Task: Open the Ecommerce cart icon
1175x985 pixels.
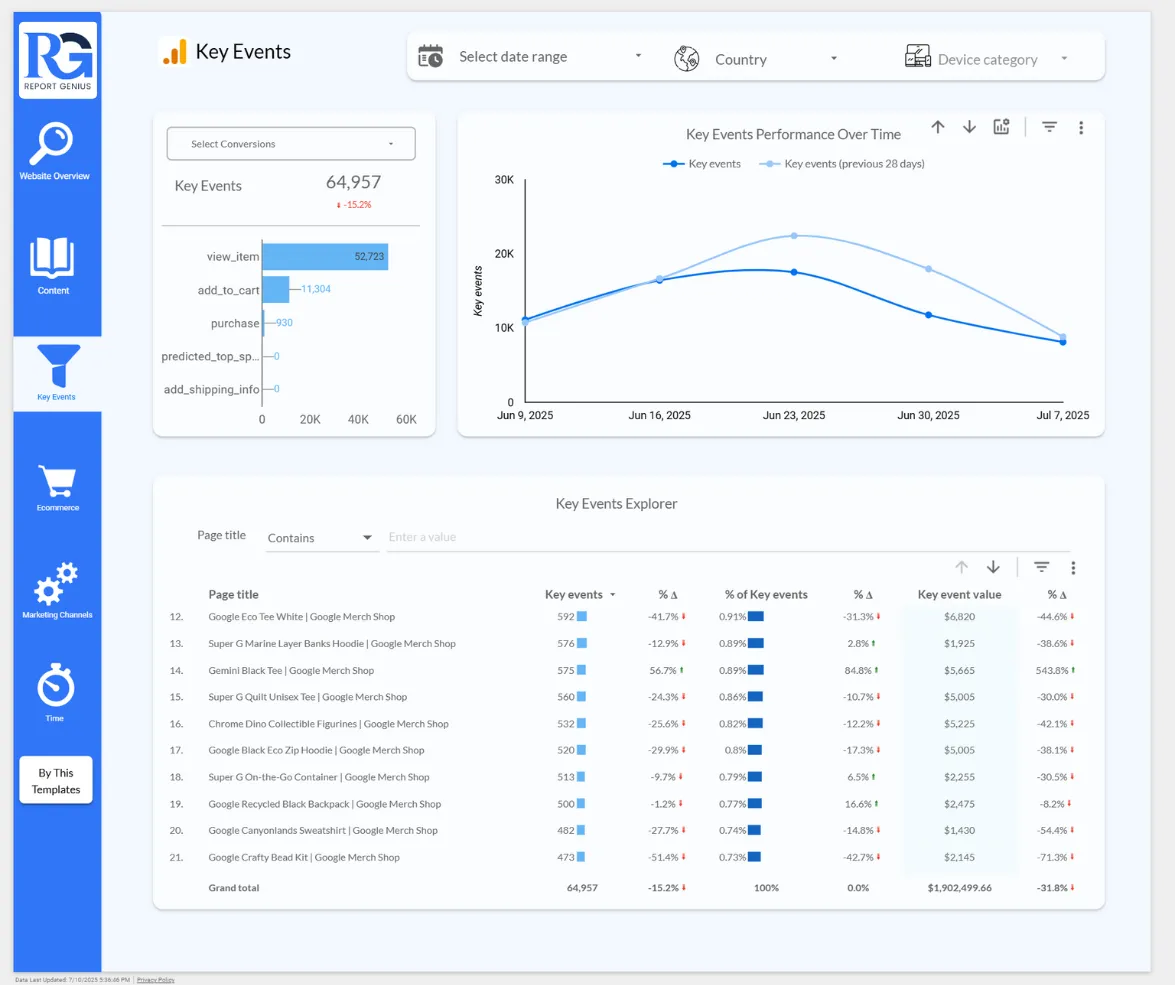Action: coord(57,481)
